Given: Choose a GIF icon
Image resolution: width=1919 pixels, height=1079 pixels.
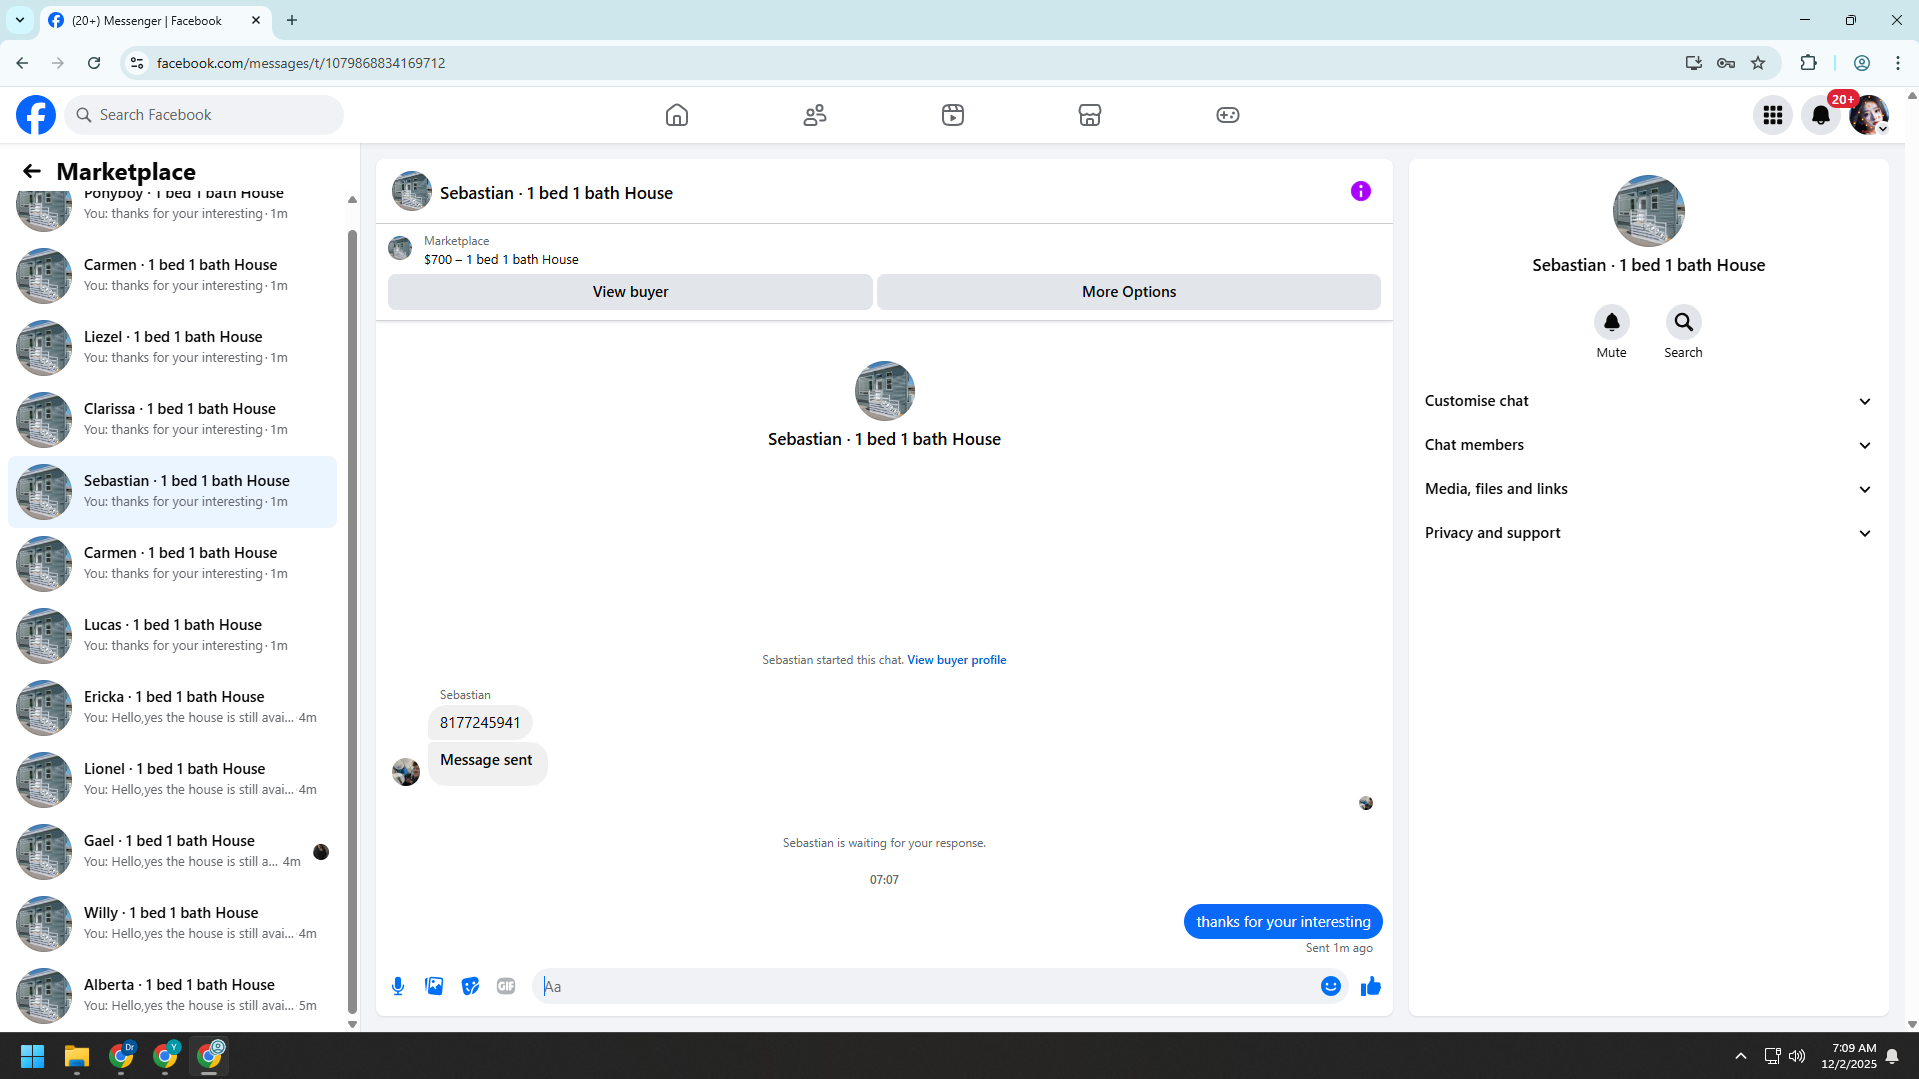Looking at the screenshot, I should tap(506, 986).
